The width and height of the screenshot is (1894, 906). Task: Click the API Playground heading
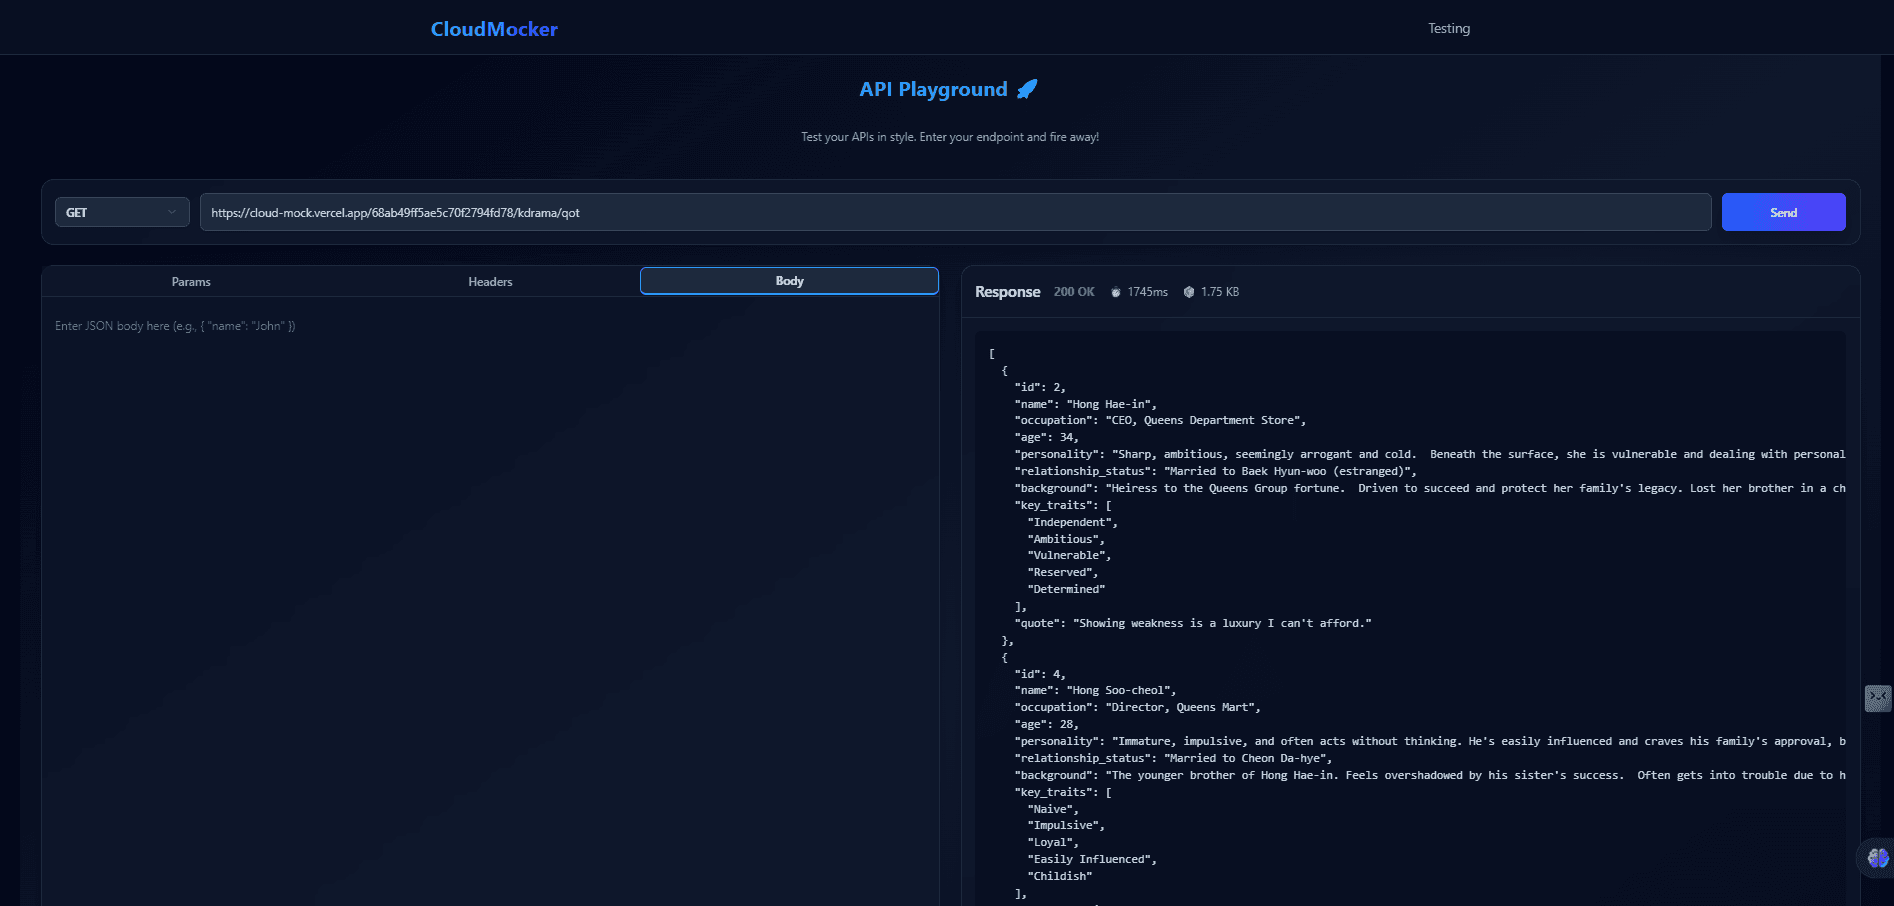point(933,89)
